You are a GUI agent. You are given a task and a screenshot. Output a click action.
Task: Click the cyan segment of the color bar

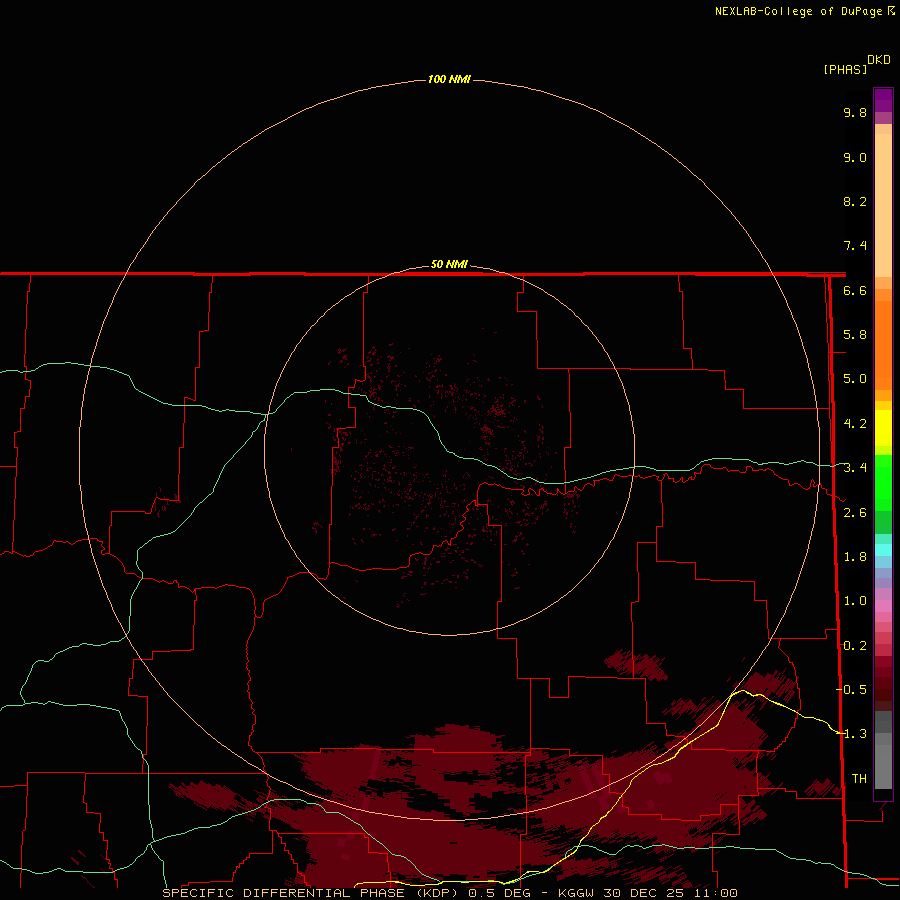click(x=883, y=550)
